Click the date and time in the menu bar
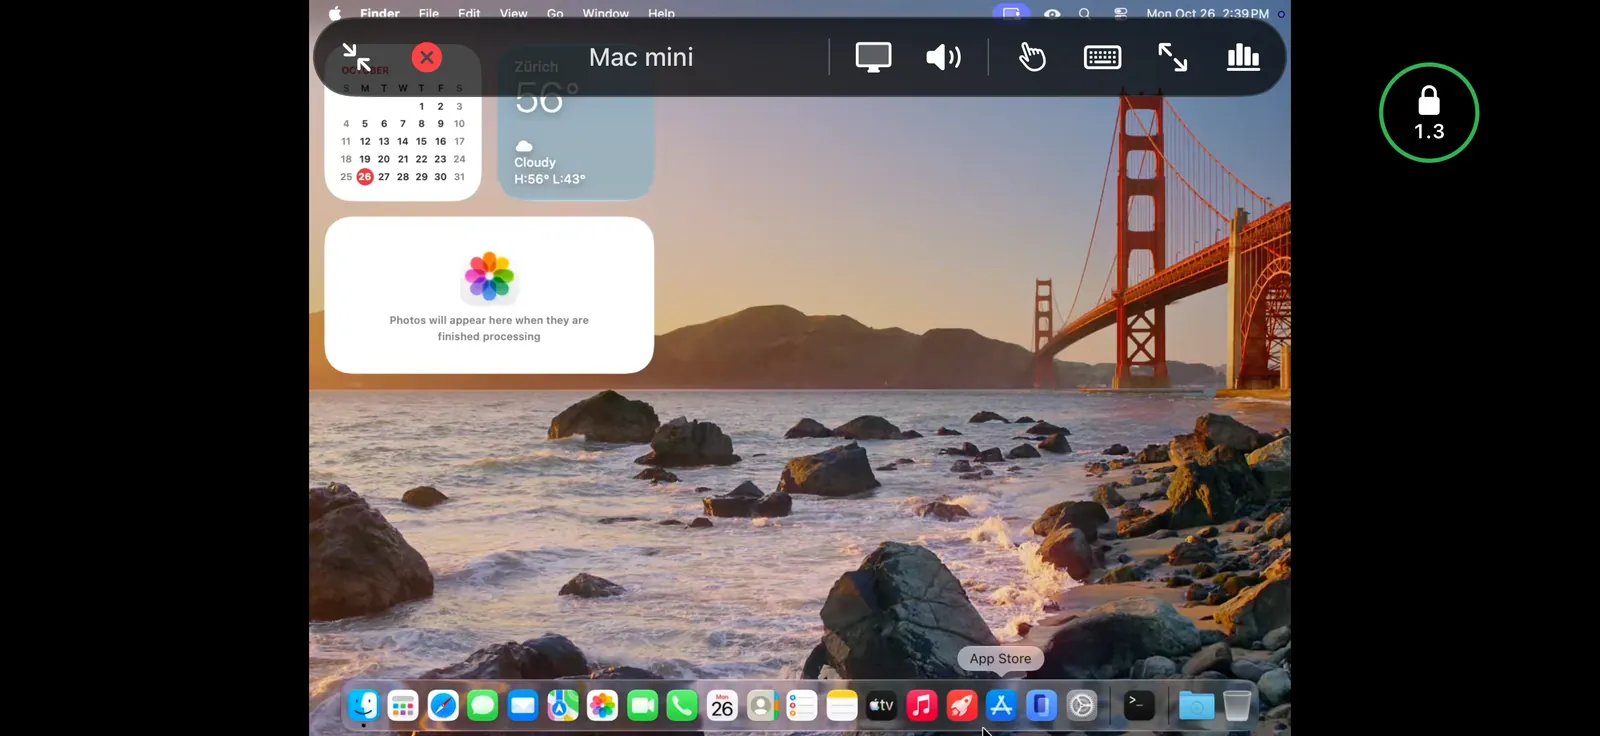Screen dimensions: 1600x736 tap(1207, 13)
